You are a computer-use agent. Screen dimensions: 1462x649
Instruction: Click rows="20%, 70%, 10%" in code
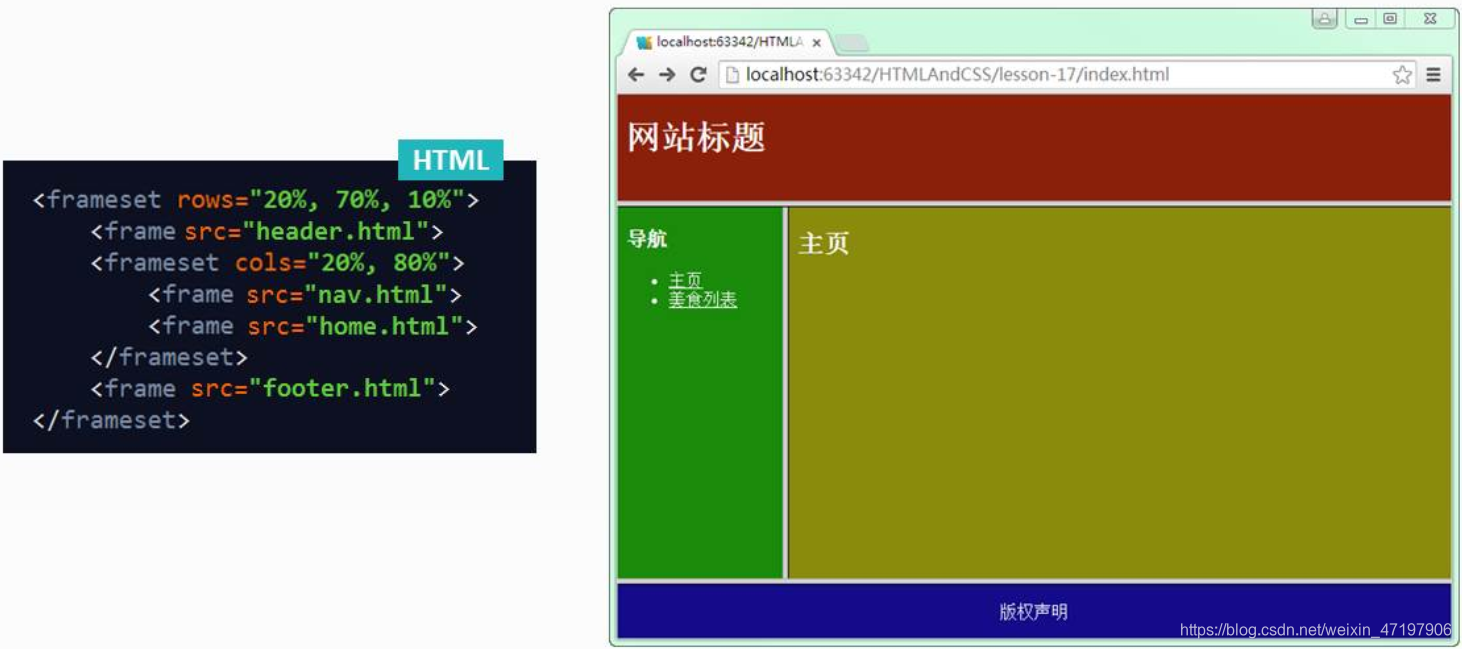tap(321, 200)
